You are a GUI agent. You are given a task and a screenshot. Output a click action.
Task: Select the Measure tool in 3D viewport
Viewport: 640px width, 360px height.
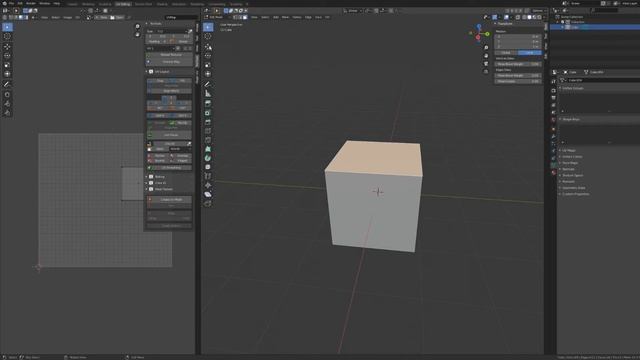[x=208, y=93]
